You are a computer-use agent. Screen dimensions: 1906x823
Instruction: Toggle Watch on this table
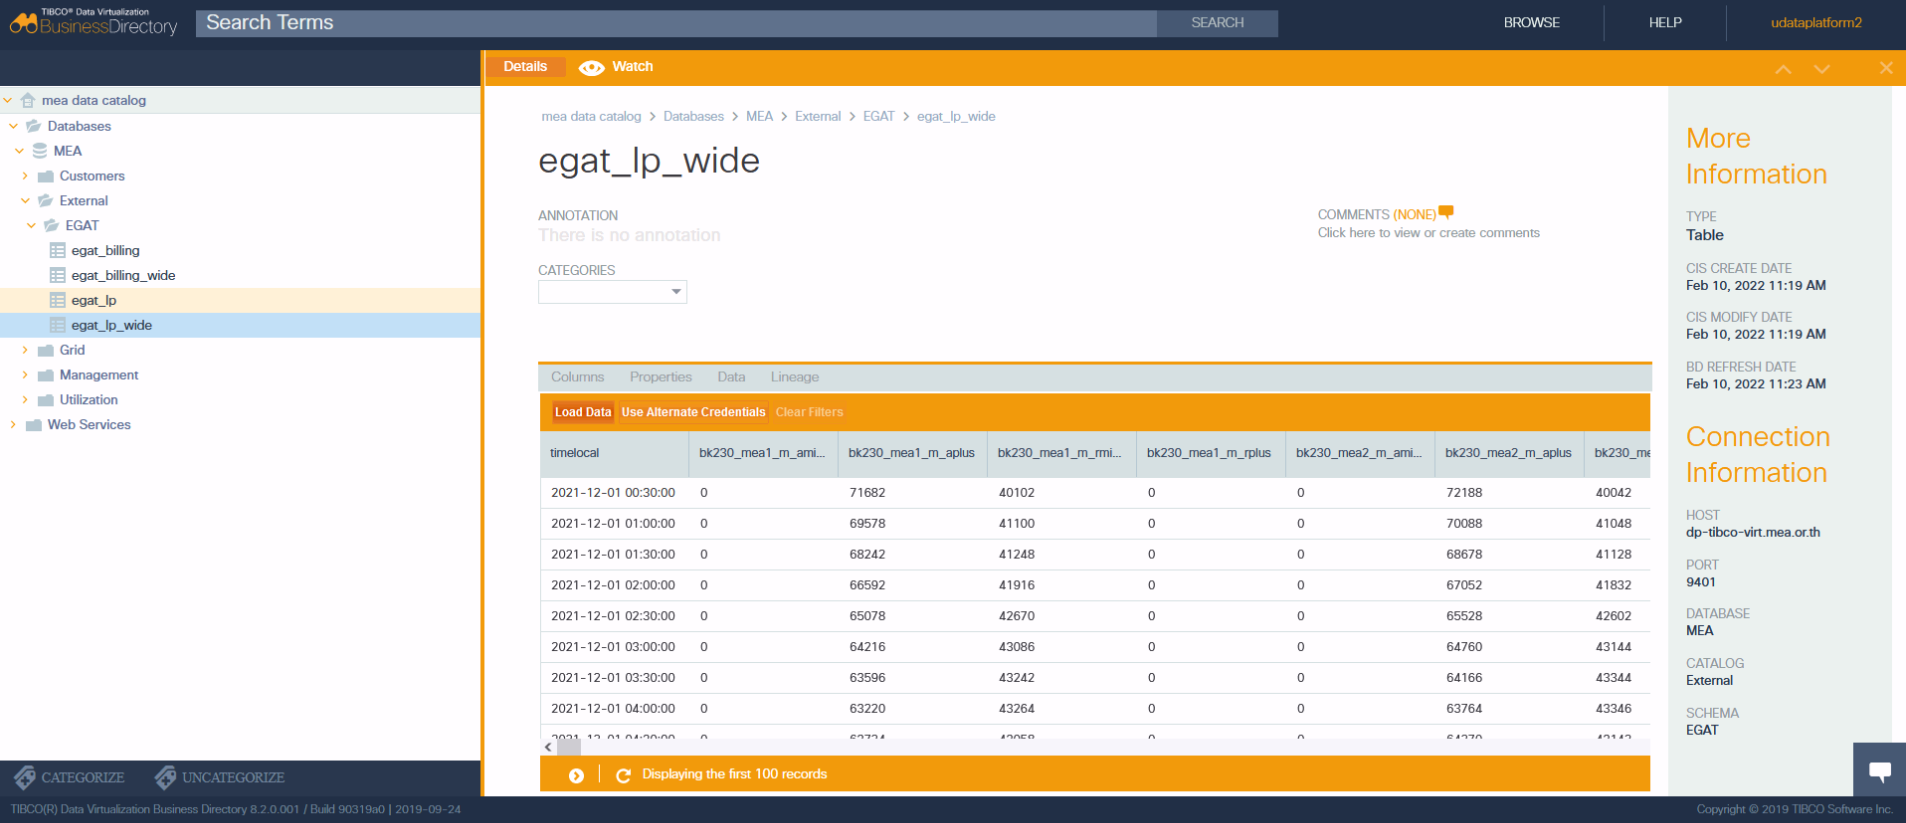[x=616, y=67]
